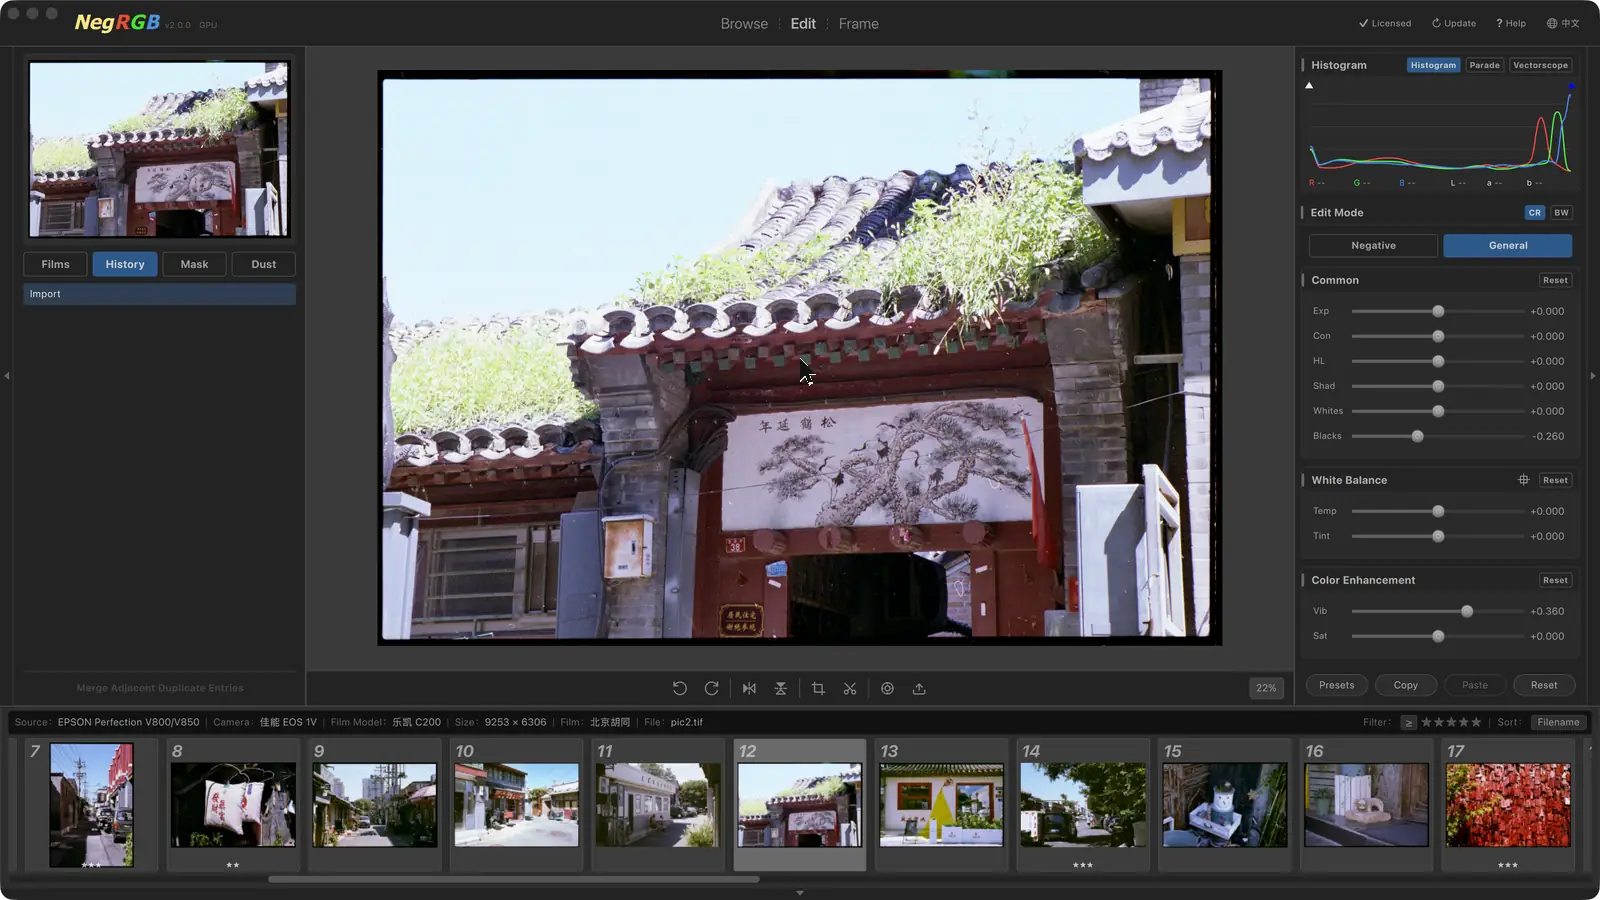Screen dimensions: 1600x900
Task: Collapse the filmstrip with bottom arrow
Action: coord(799,893)
